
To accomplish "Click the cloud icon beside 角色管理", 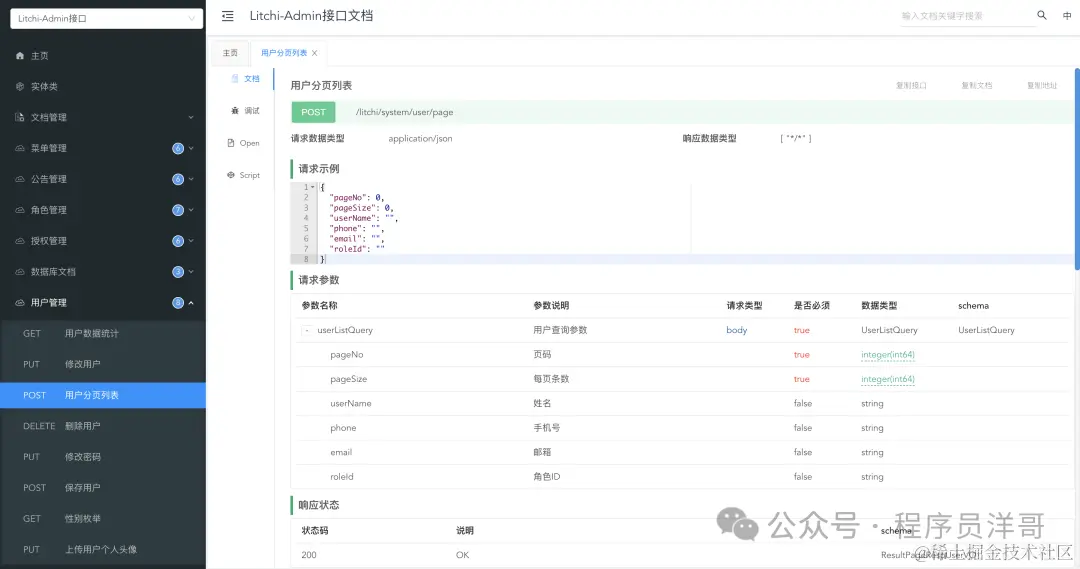I will pos(20,210).
